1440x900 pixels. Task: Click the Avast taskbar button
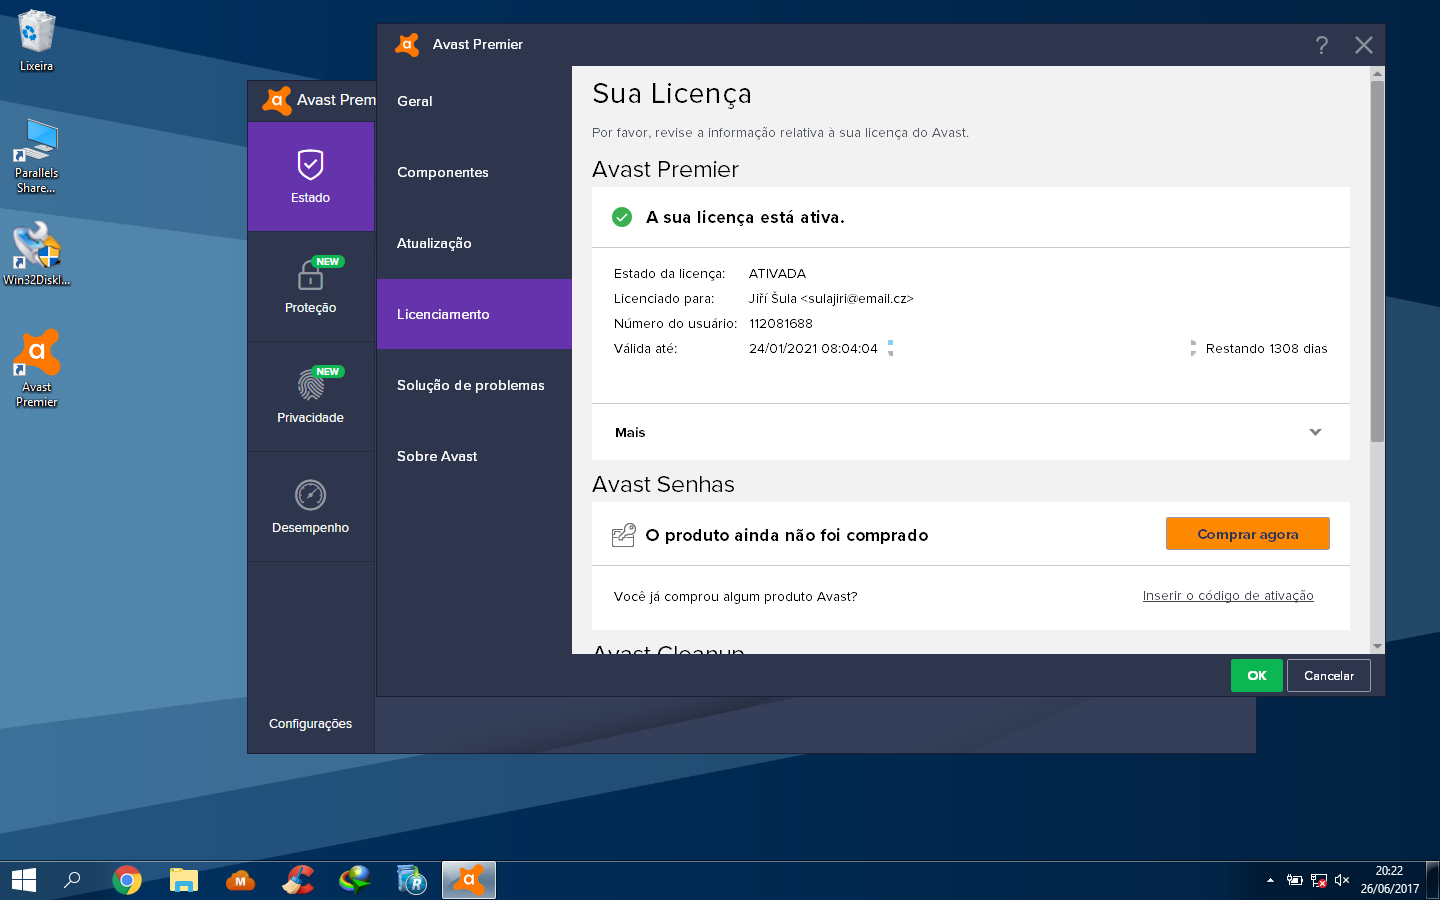pyautogui.click(x=469, y=880)
